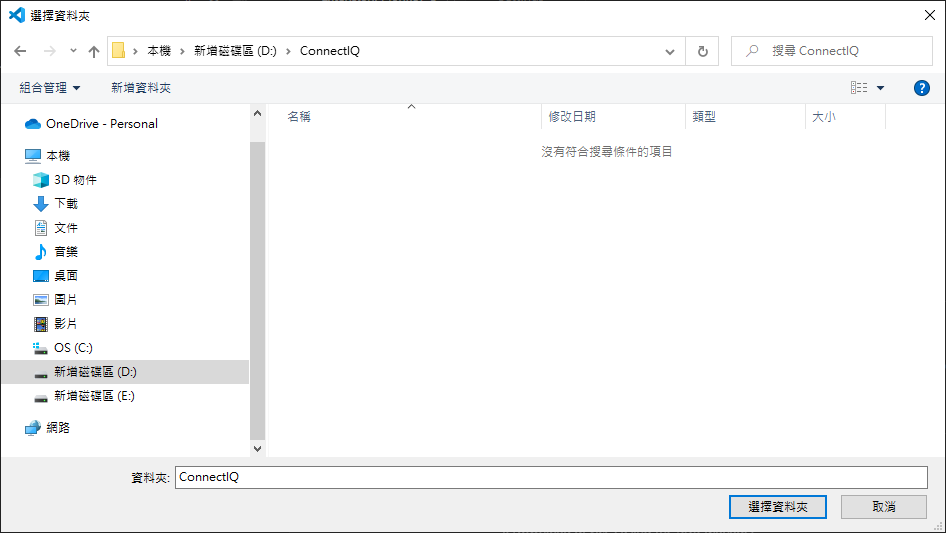Confirm with 選擇資料夾 button
The width and height of the screenshot is (946, 533).
pos(778,507)
